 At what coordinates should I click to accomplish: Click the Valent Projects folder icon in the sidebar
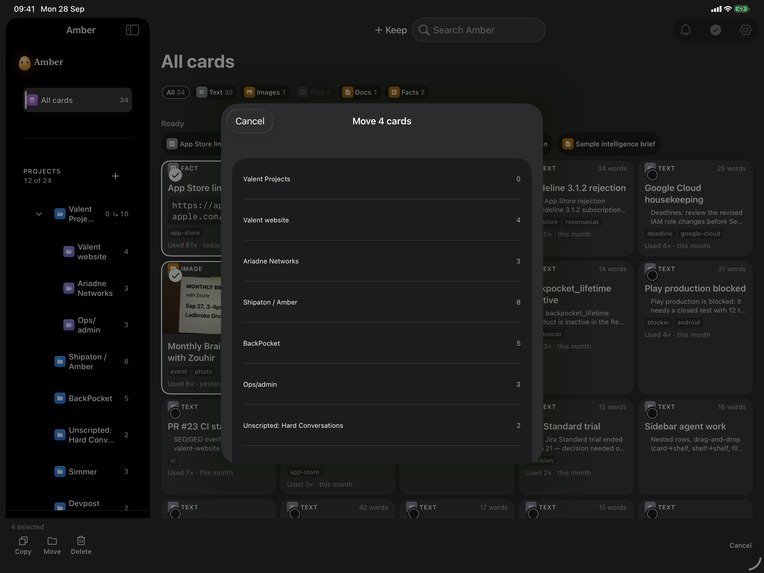59,214
